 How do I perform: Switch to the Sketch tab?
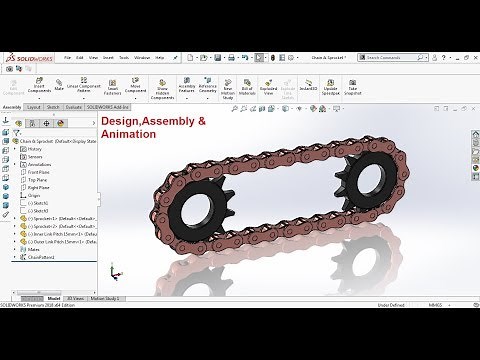point(53,107)
